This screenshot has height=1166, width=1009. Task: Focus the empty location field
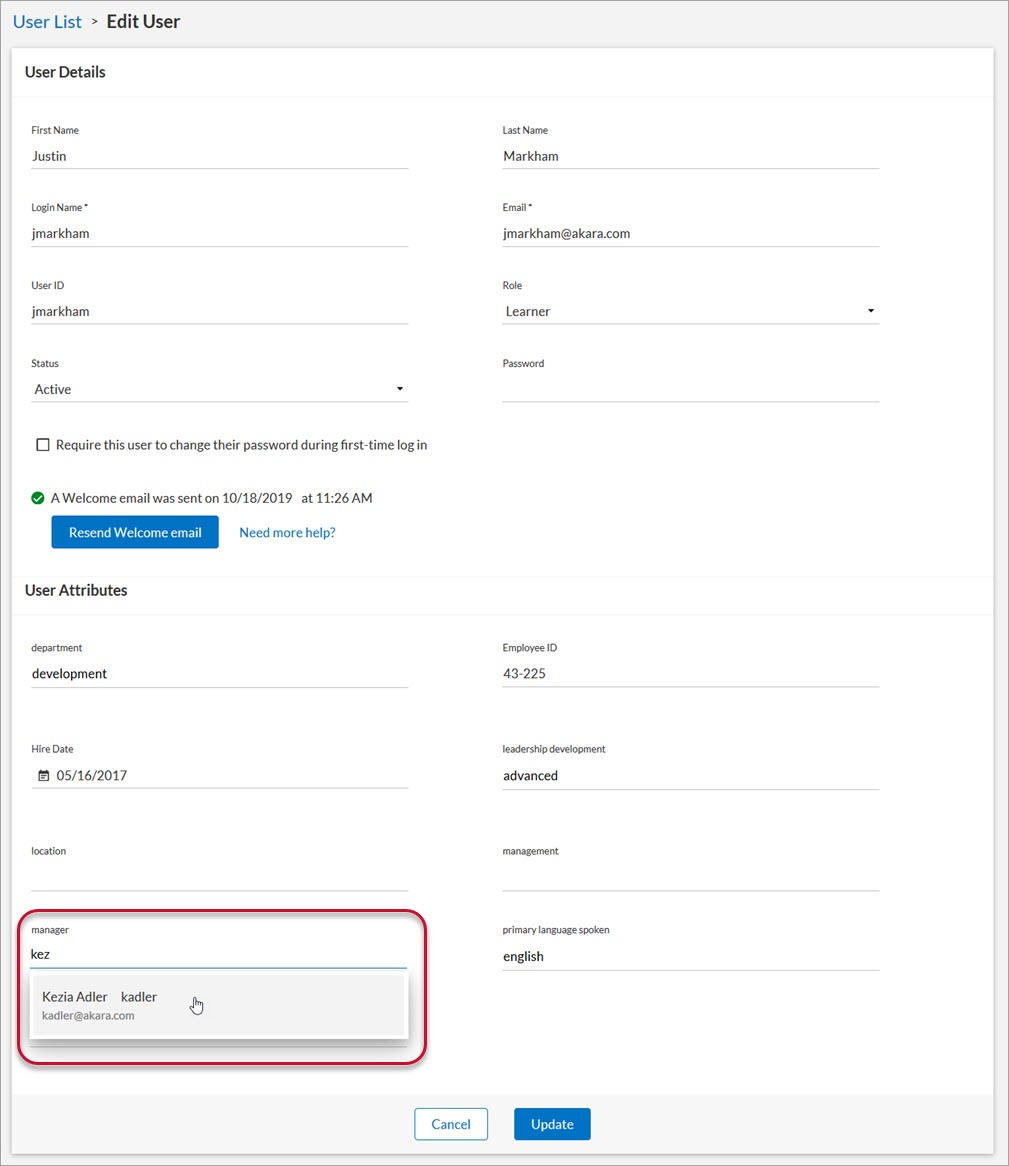click(219, 877)
